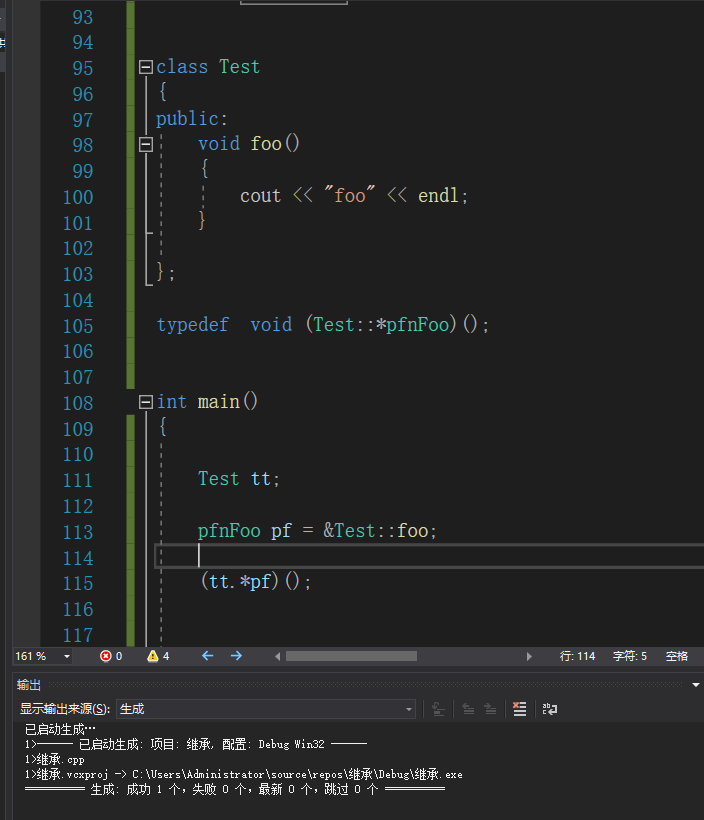Clear all output with the red-X icon

519,709
